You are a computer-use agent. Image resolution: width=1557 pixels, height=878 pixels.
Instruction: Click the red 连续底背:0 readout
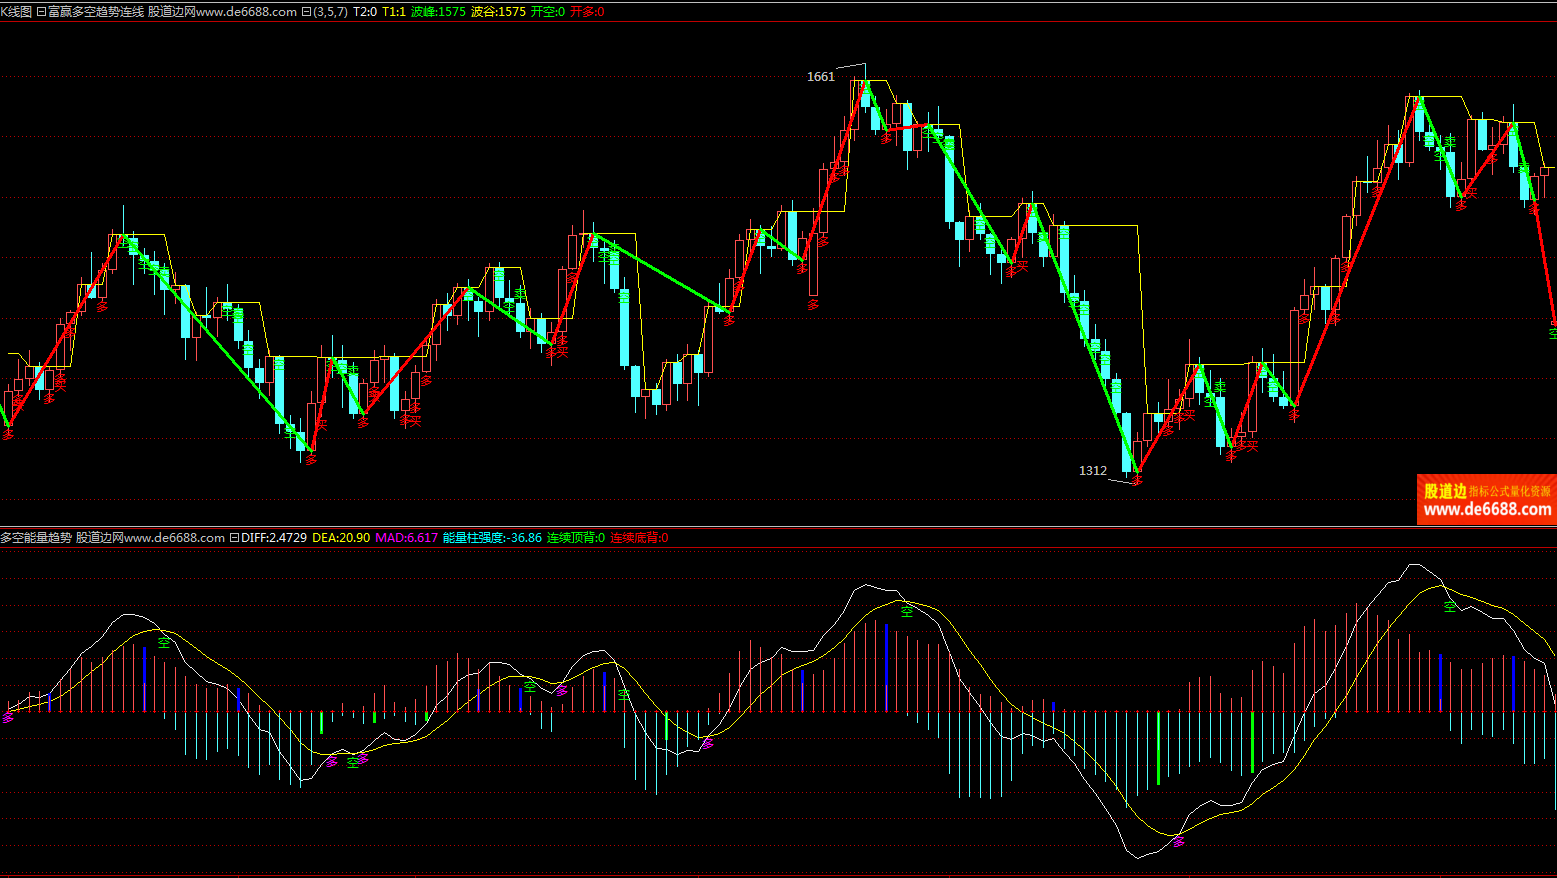pyautogui.click(x=639, y=538)
